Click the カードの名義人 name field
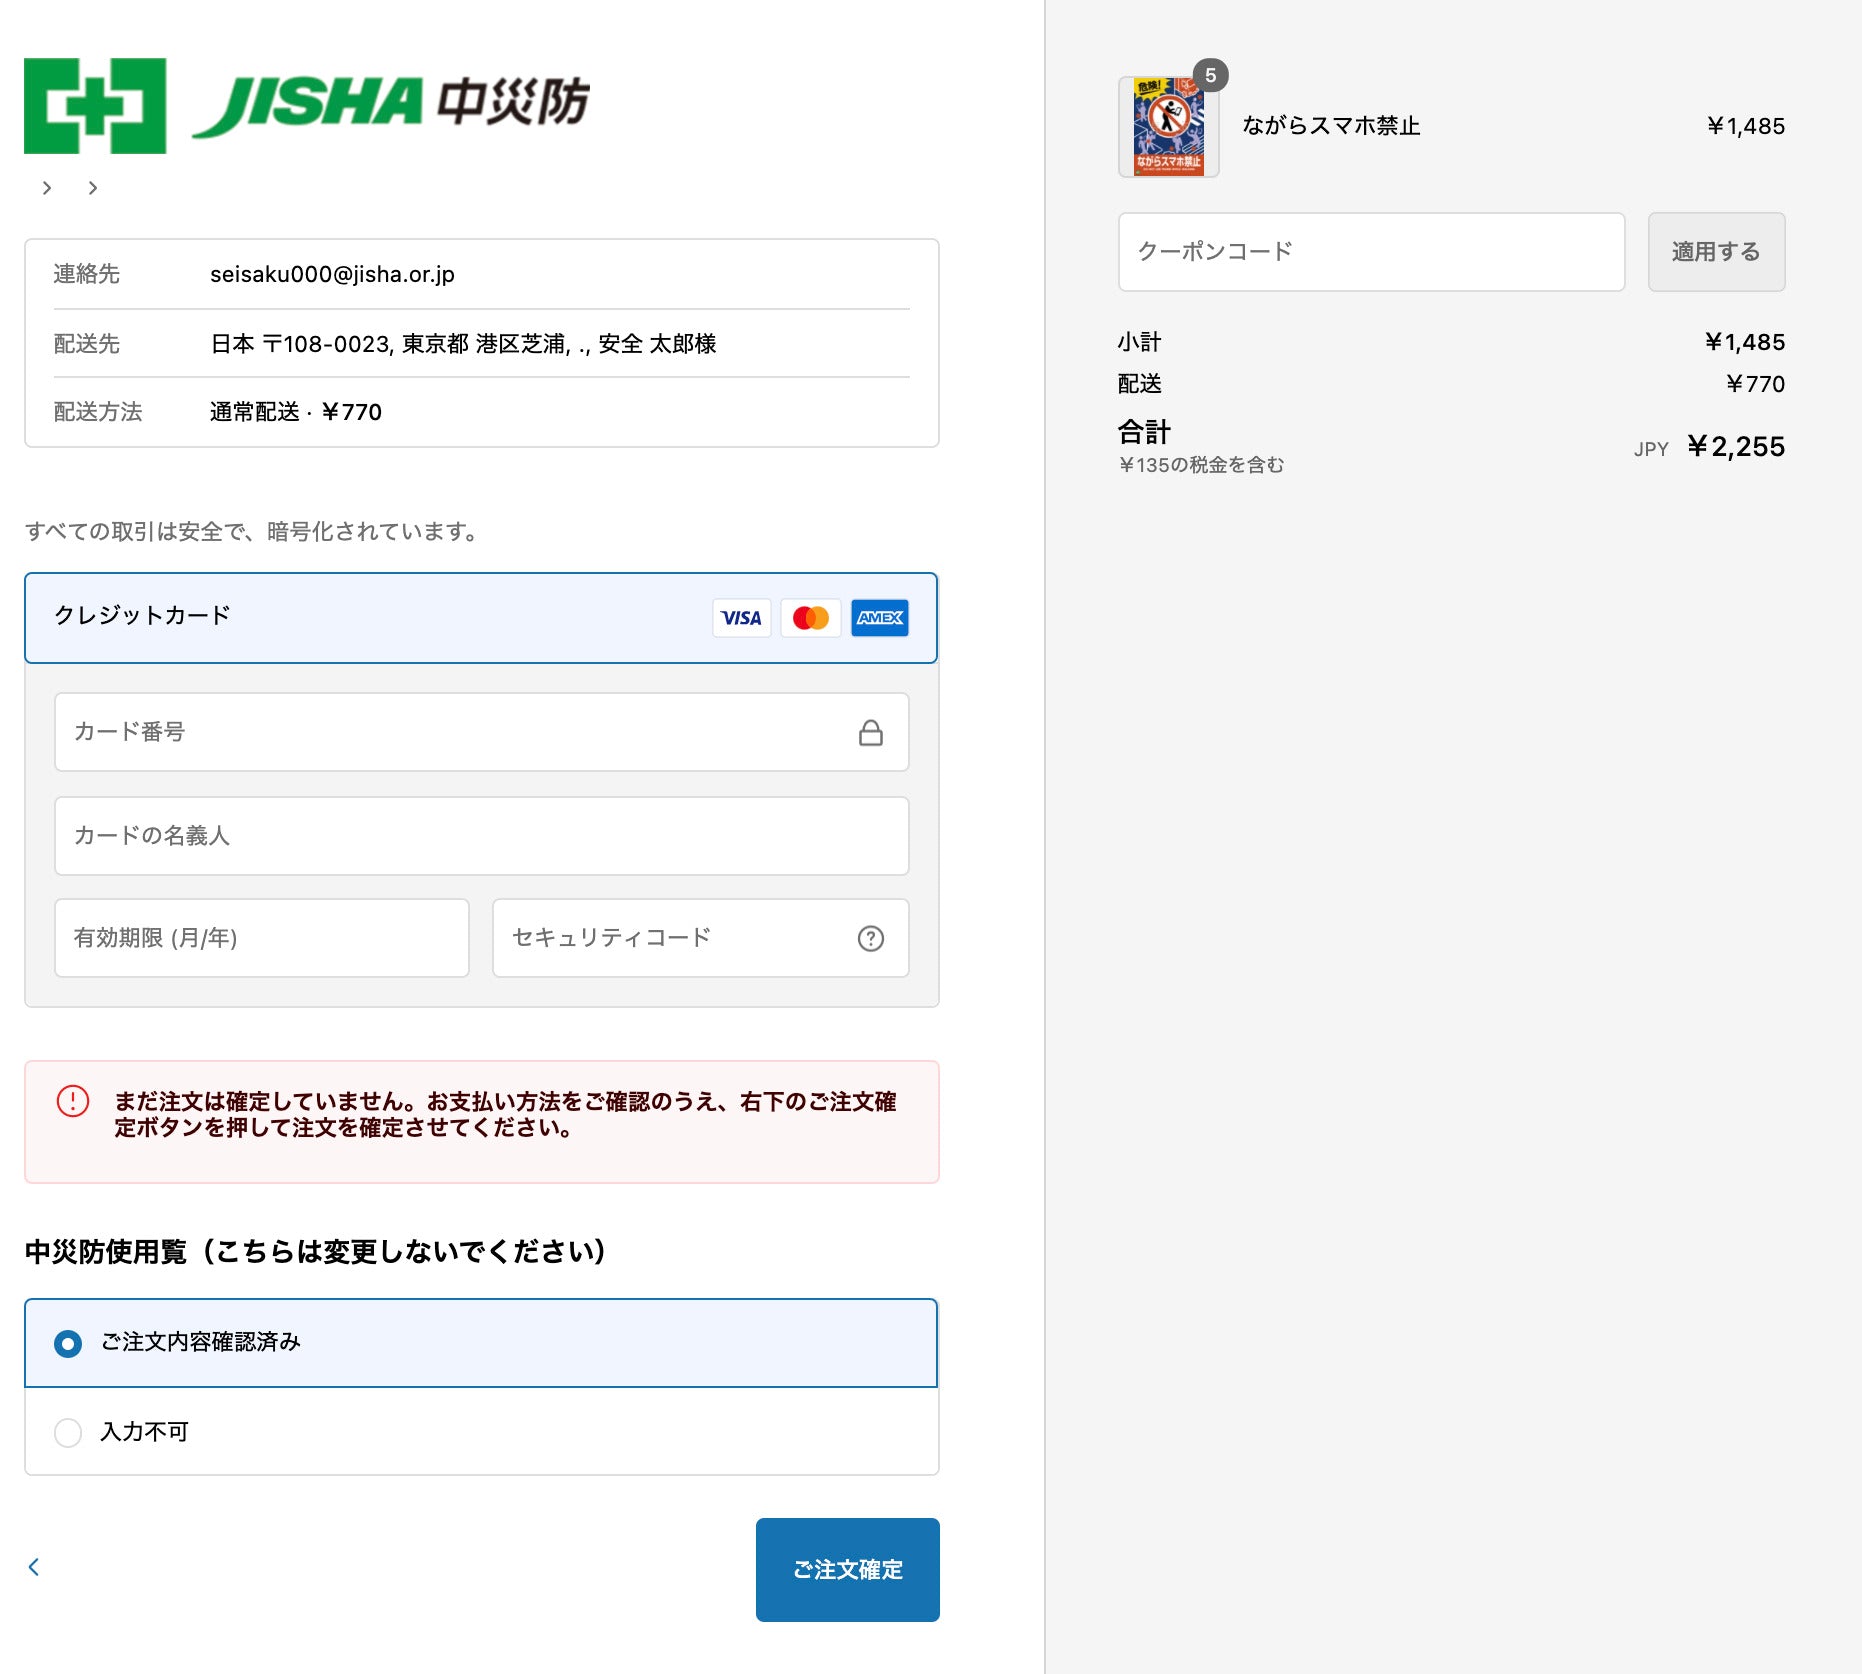Viewport: 1862px width, 1674px height. 480,835
